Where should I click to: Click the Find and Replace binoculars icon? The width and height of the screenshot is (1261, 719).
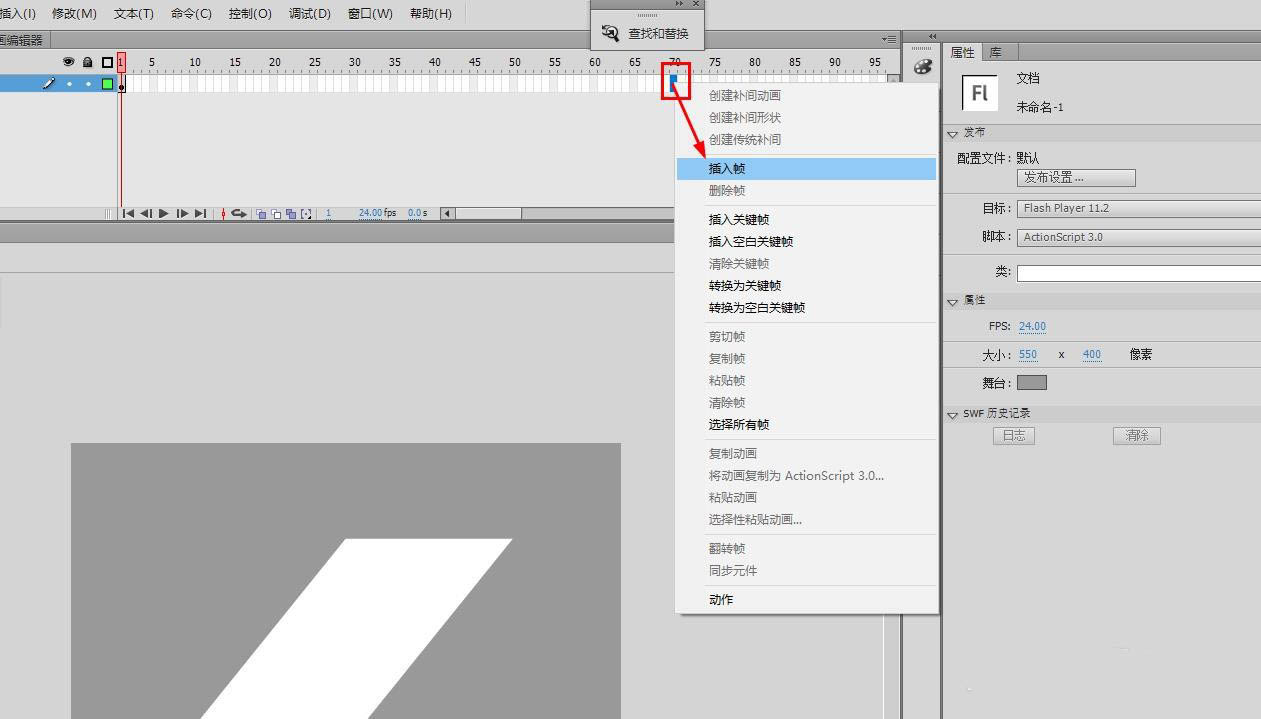pos(610,33)
